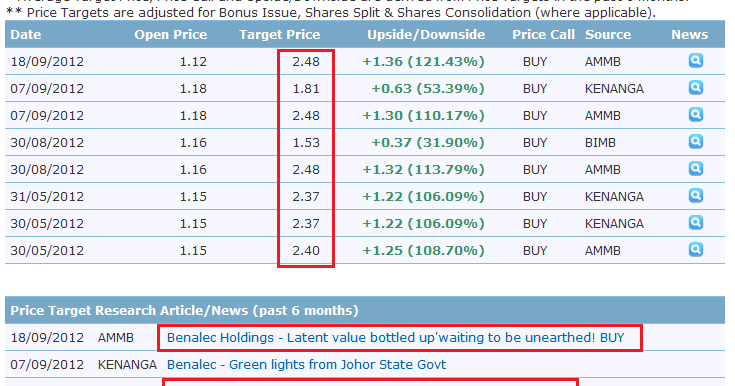Screen dimensions: 735x386
Task: Open news icon for 07/09/2012 KENANGA row
Action: click(x=696, y=87)
